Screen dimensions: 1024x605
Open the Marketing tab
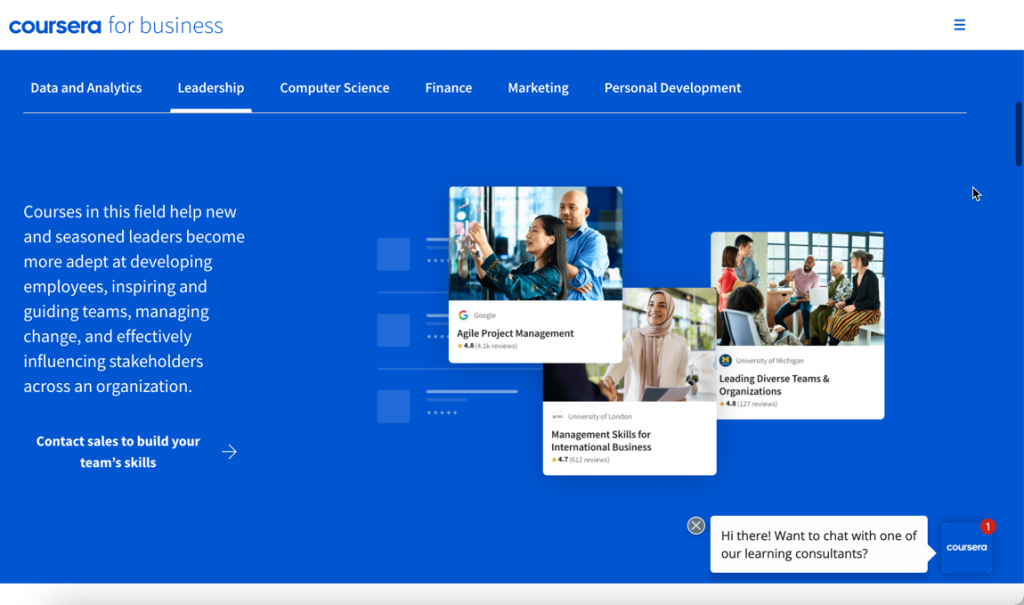pyautogui.click(x=538, y=88)
